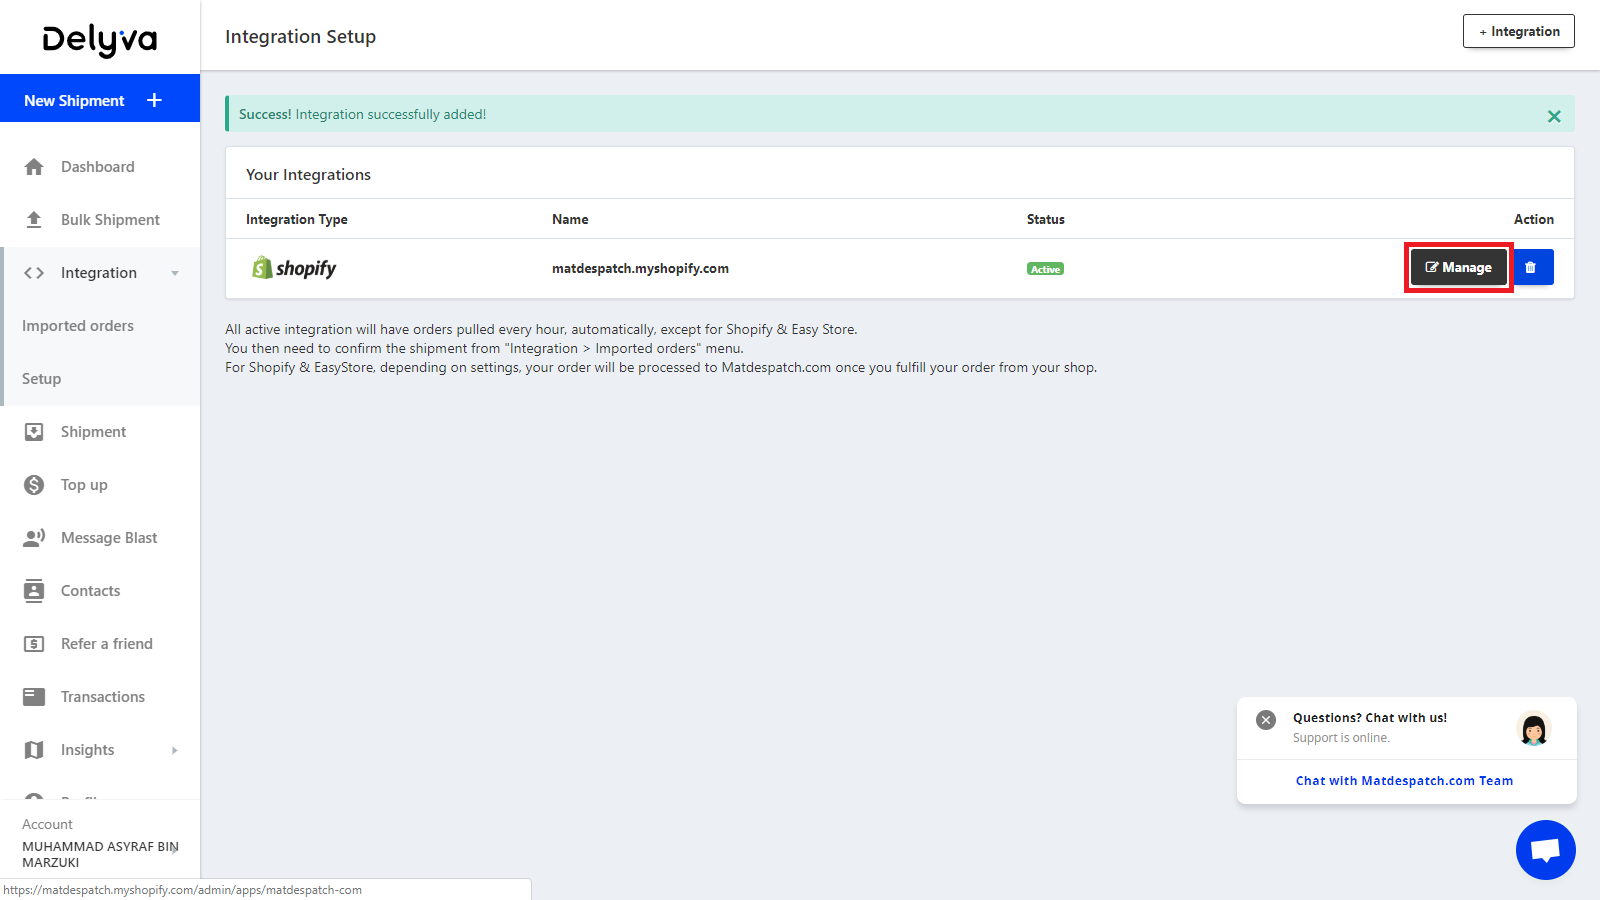Collapse the Integration menu arrow

click(175, 273)
